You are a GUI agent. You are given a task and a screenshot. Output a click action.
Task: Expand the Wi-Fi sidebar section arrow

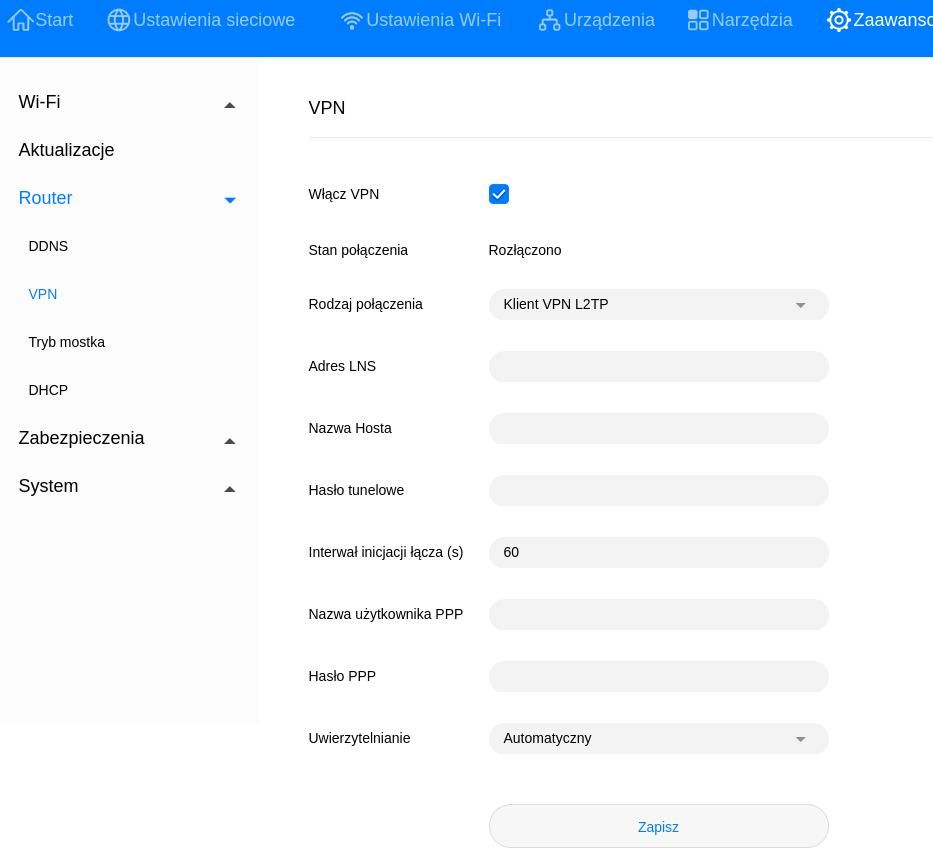pyautogui.click(x=230, y=105)
